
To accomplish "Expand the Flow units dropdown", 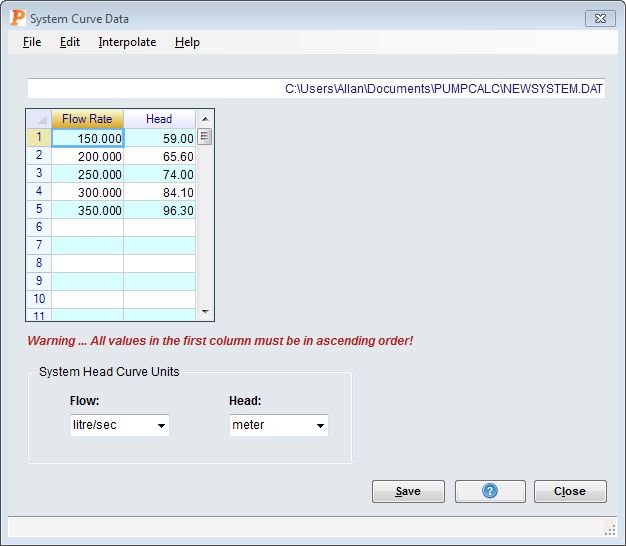I will 161,425.
